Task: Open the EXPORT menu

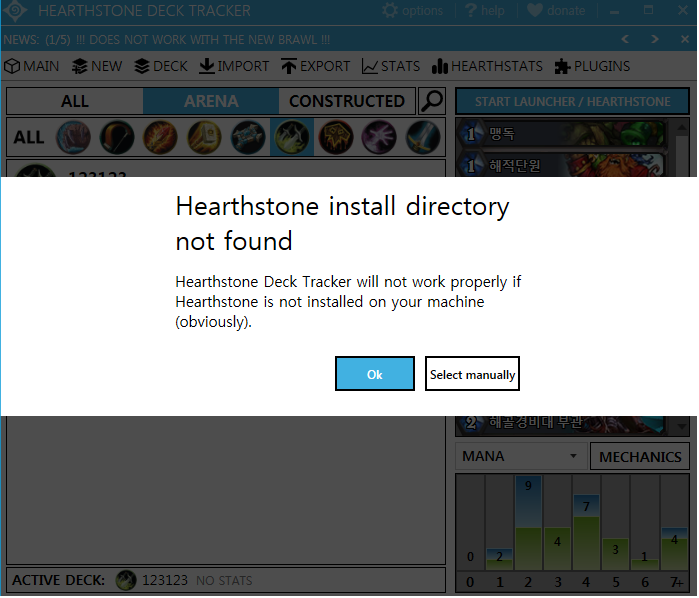Action: (x=316, y=66)
